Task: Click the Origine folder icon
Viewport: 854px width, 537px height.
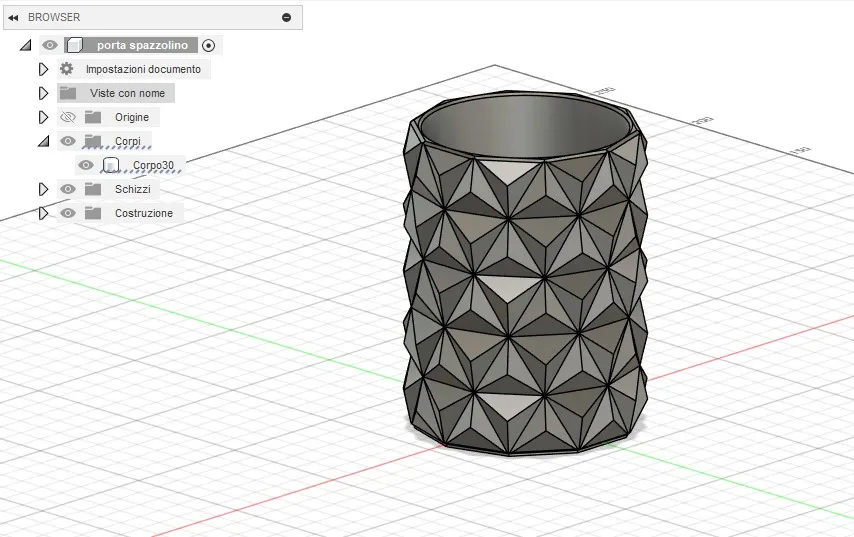Action: click(x=93, y=117)
